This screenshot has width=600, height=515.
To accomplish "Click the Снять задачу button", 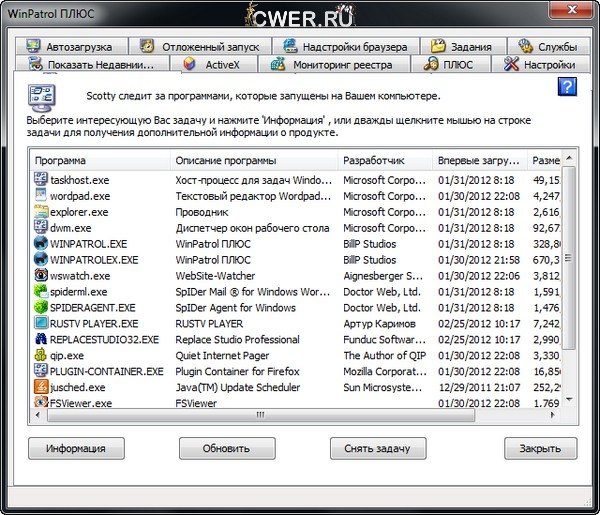I will click(377, 448).
